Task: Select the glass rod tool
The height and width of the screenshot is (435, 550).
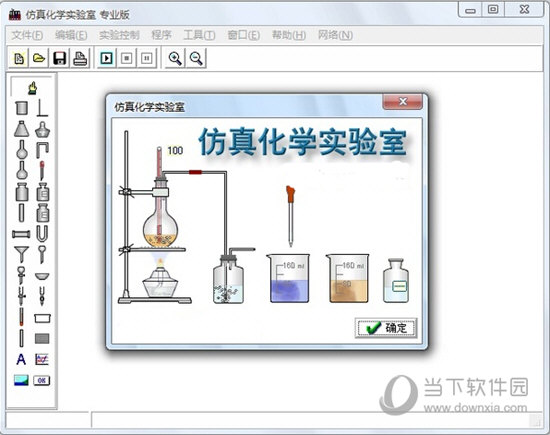Action: tap(22, 338)
